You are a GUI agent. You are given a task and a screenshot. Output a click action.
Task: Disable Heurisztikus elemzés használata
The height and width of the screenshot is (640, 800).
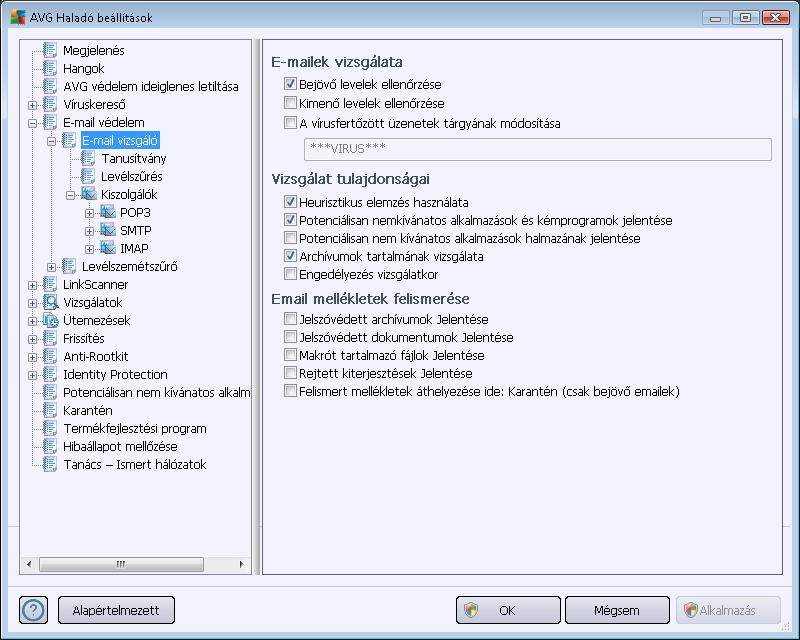click(x=290, y=202)
